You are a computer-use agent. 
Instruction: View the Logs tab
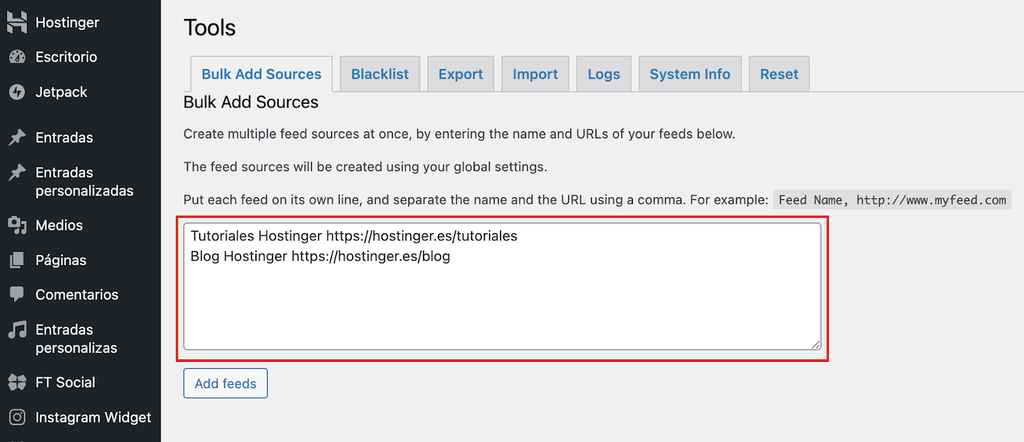coord(604,74)
